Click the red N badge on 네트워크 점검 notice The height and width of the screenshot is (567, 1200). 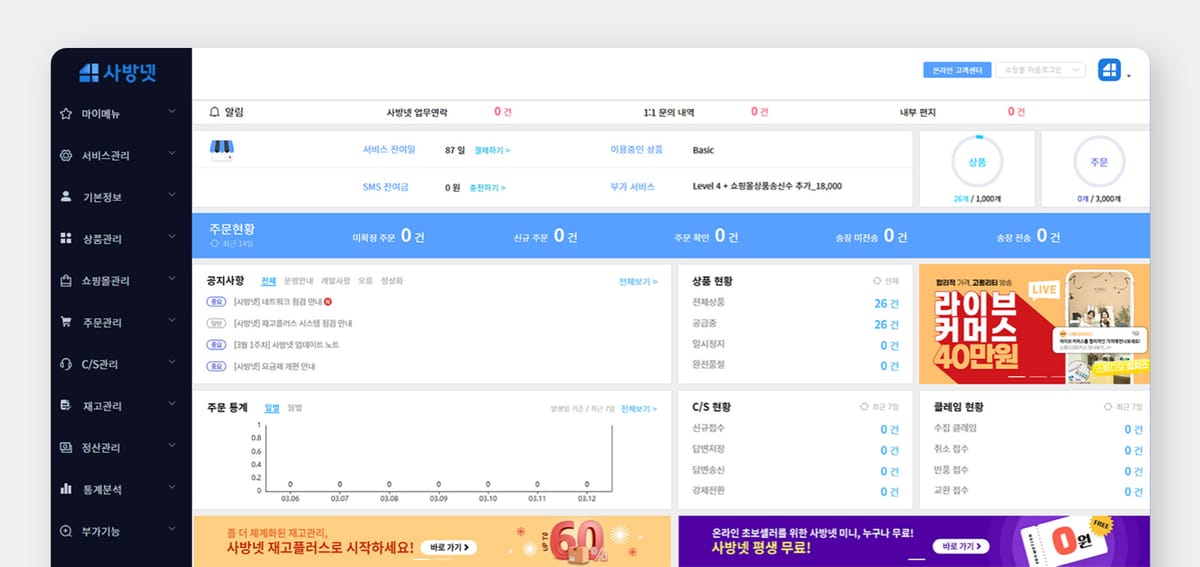[x=328, y=301]
